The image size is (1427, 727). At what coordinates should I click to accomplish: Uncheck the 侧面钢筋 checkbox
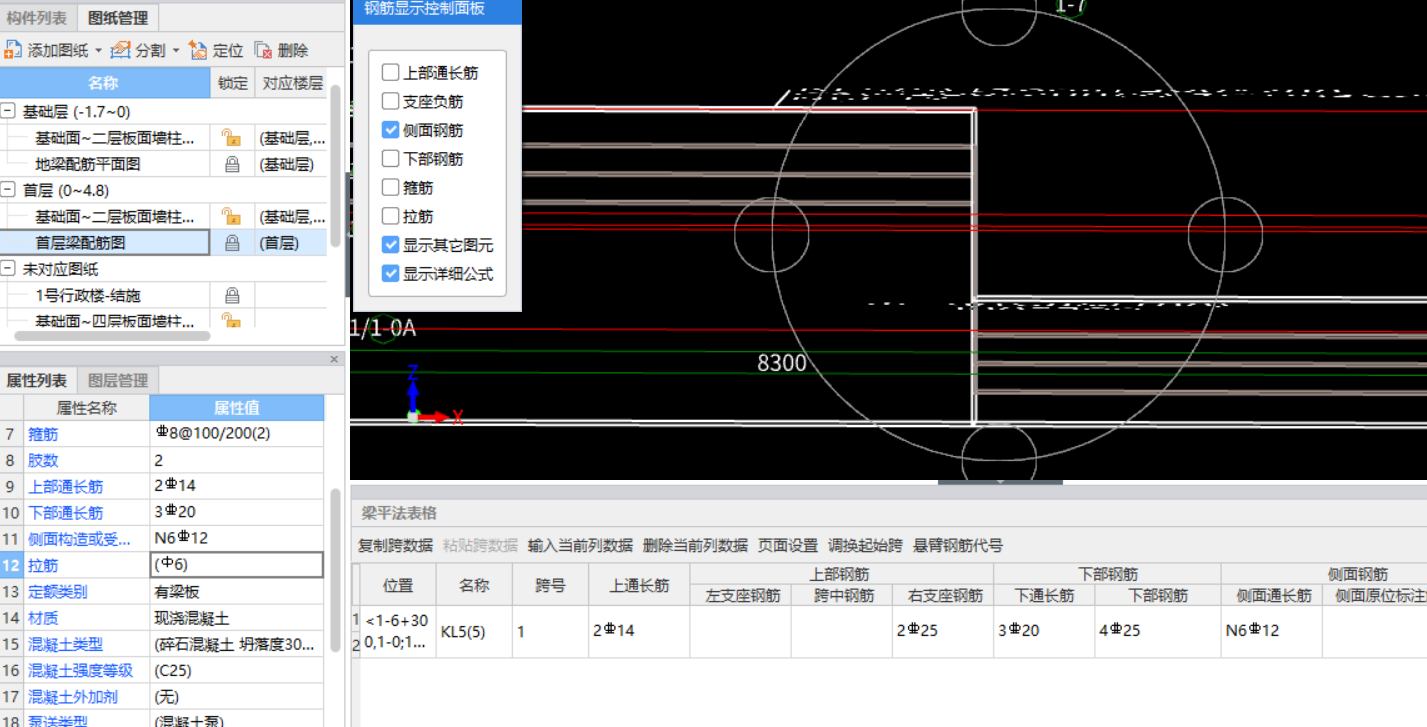[x=390, y=130]
